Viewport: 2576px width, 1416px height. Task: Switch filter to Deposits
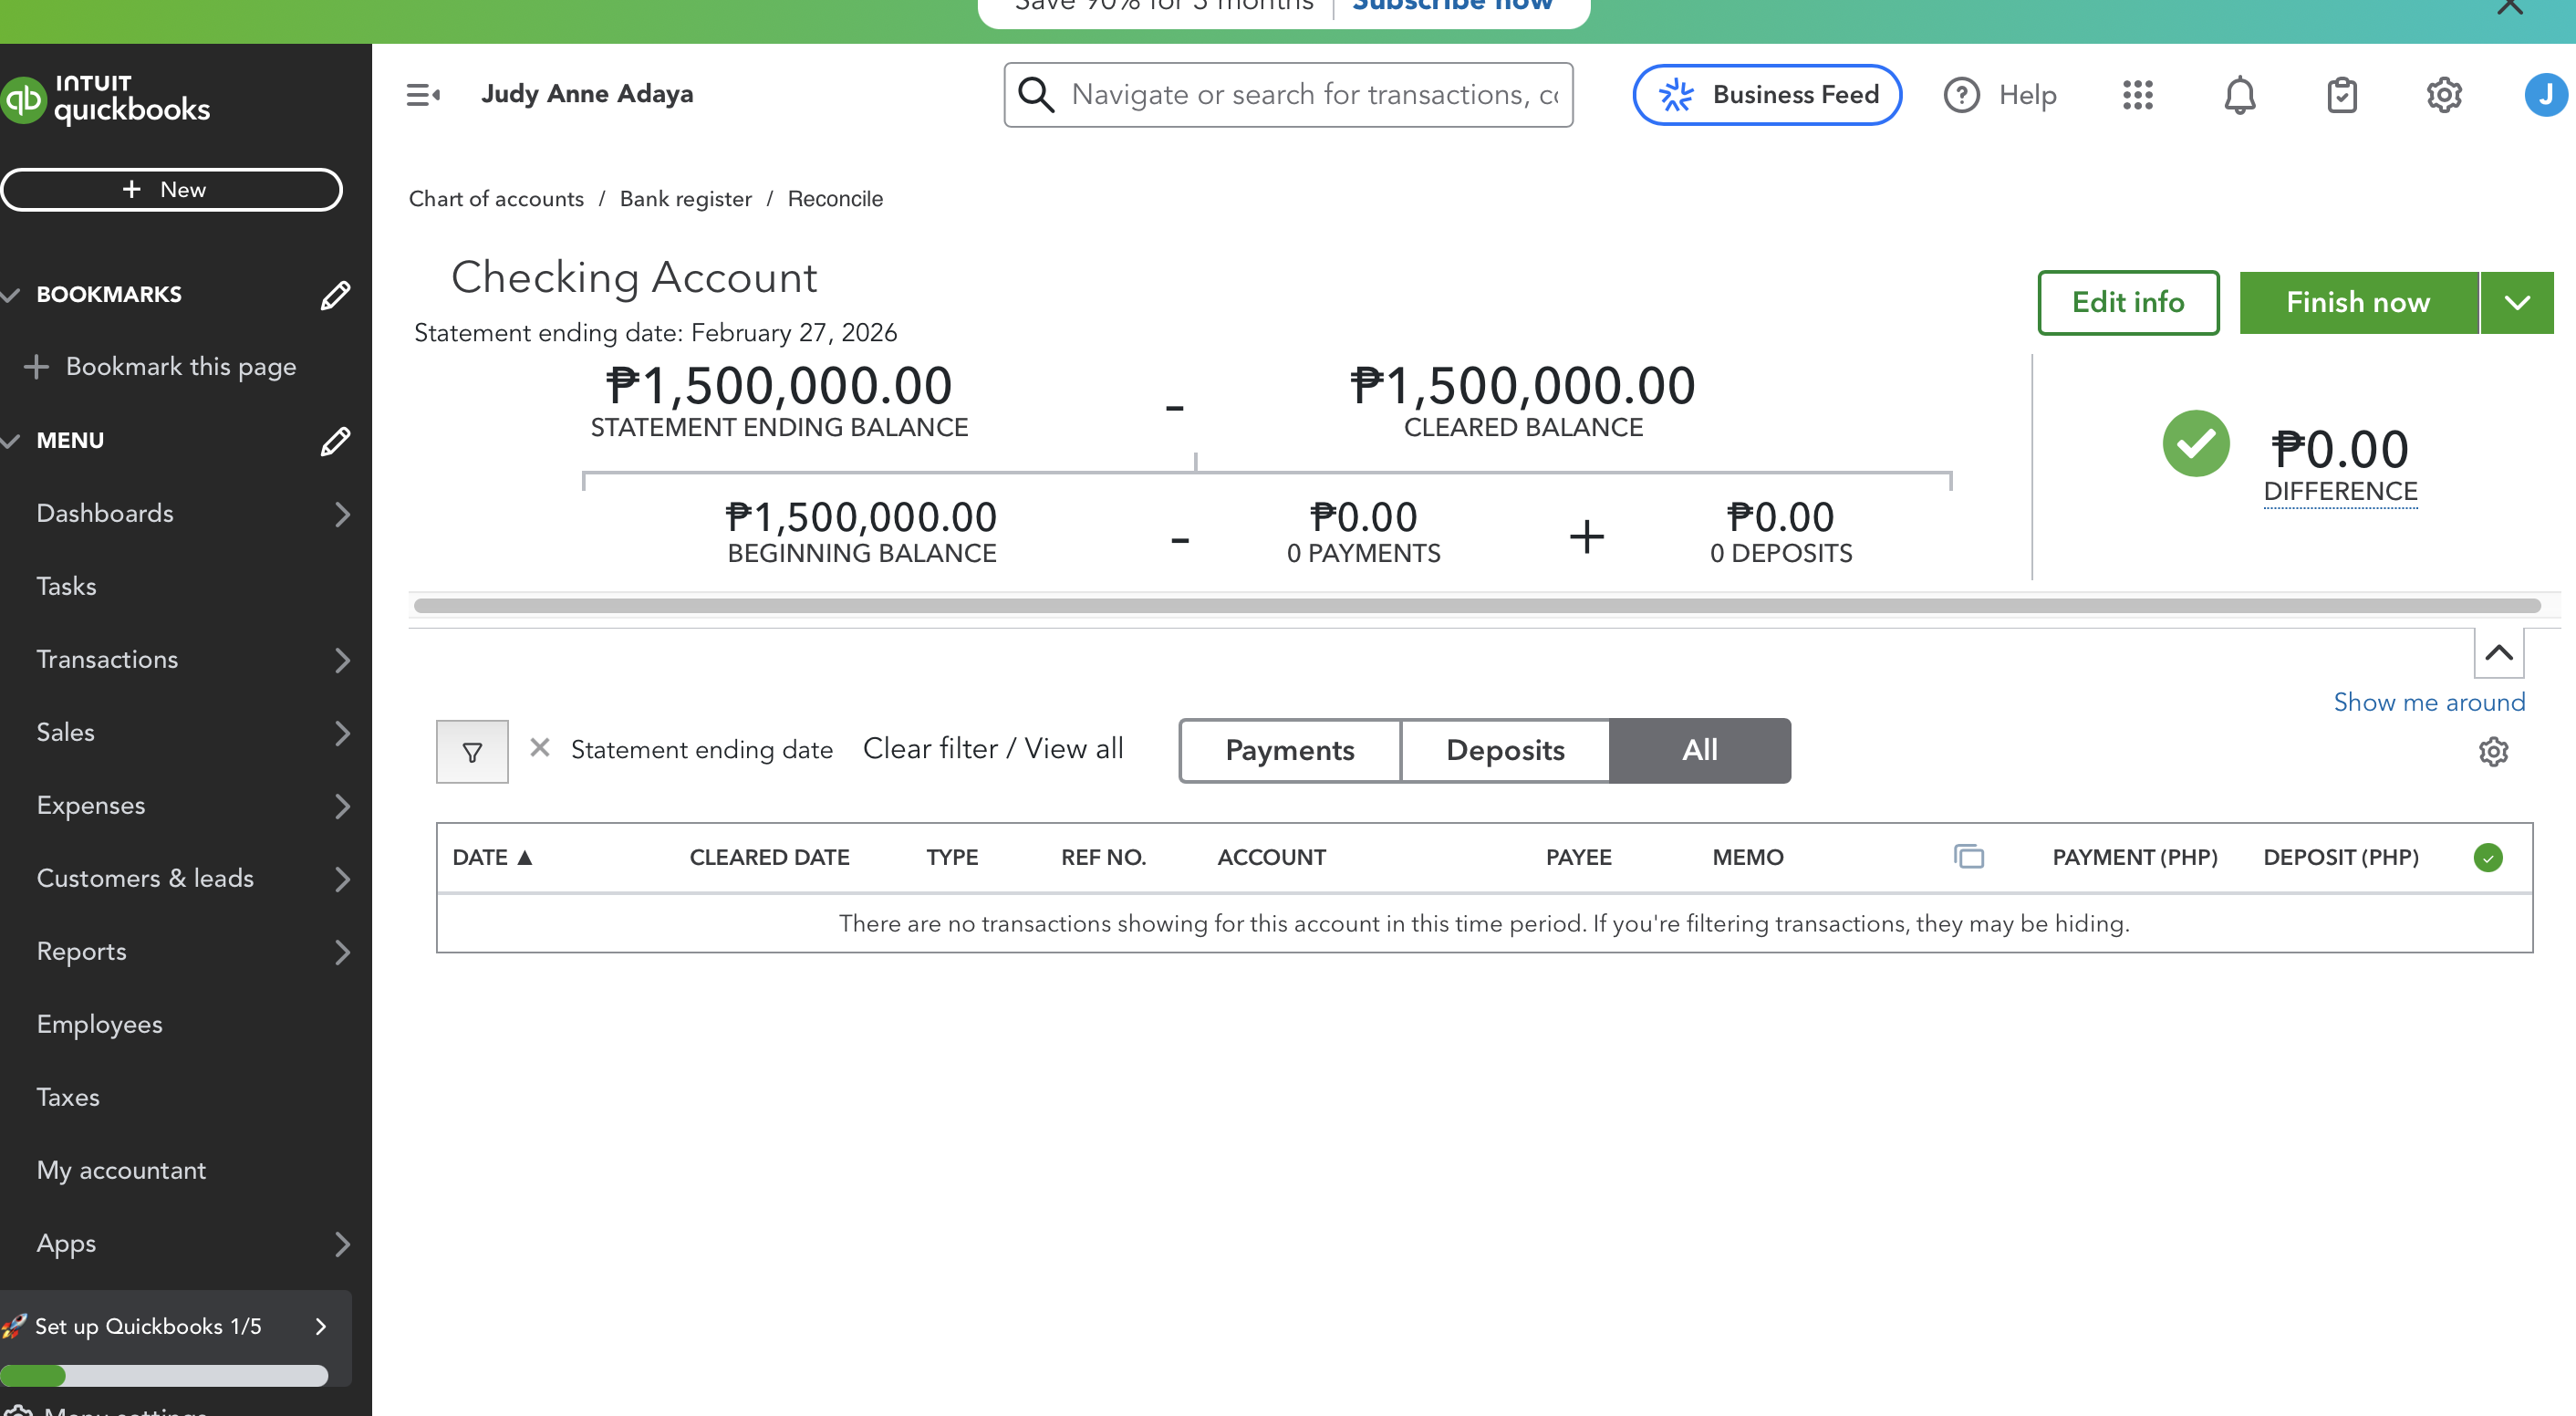pyautogui.click(x=1505, y=750)
